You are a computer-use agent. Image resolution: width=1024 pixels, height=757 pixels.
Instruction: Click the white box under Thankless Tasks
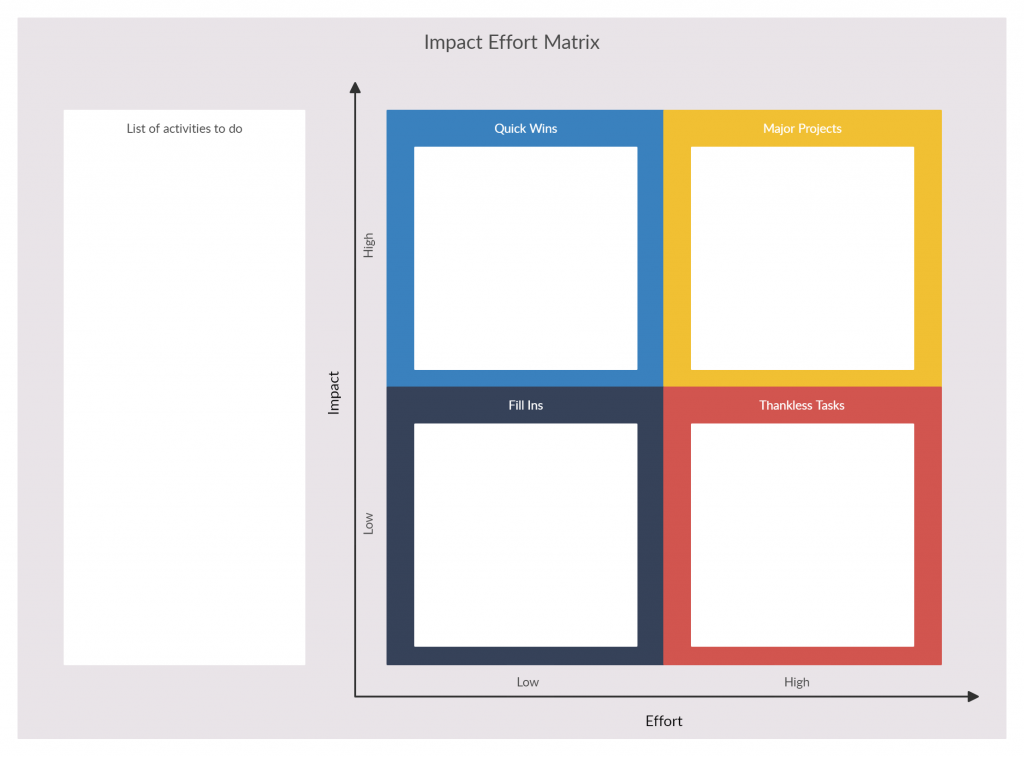coord(802,534)
